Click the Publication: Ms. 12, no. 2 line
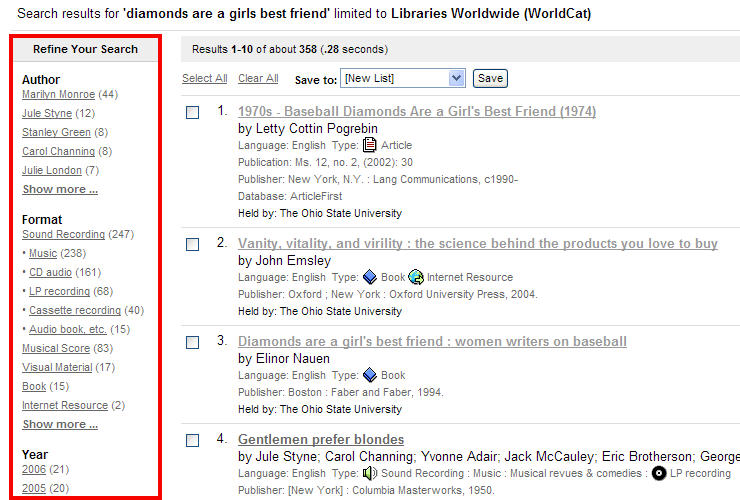The width and height of the screenshot is (740, 500). (325, 162)
